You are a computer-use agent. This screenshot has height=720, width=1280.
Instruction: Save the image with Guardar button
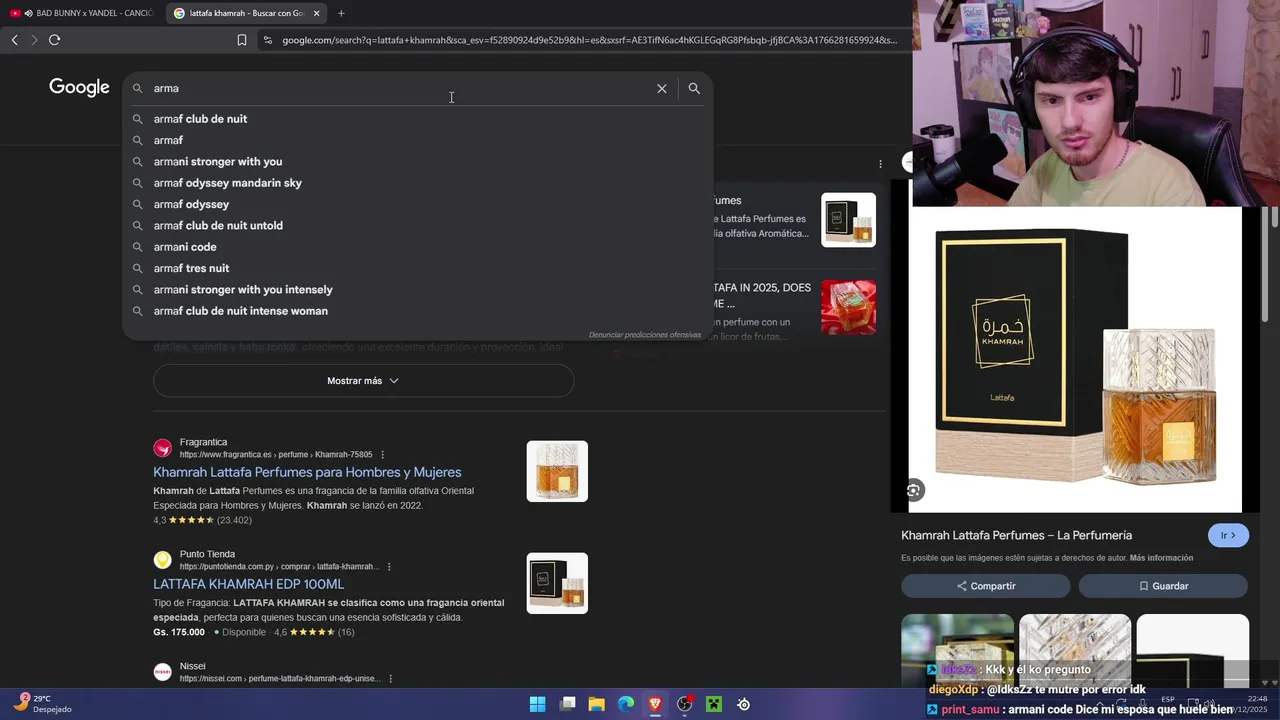pos(1163,586)
